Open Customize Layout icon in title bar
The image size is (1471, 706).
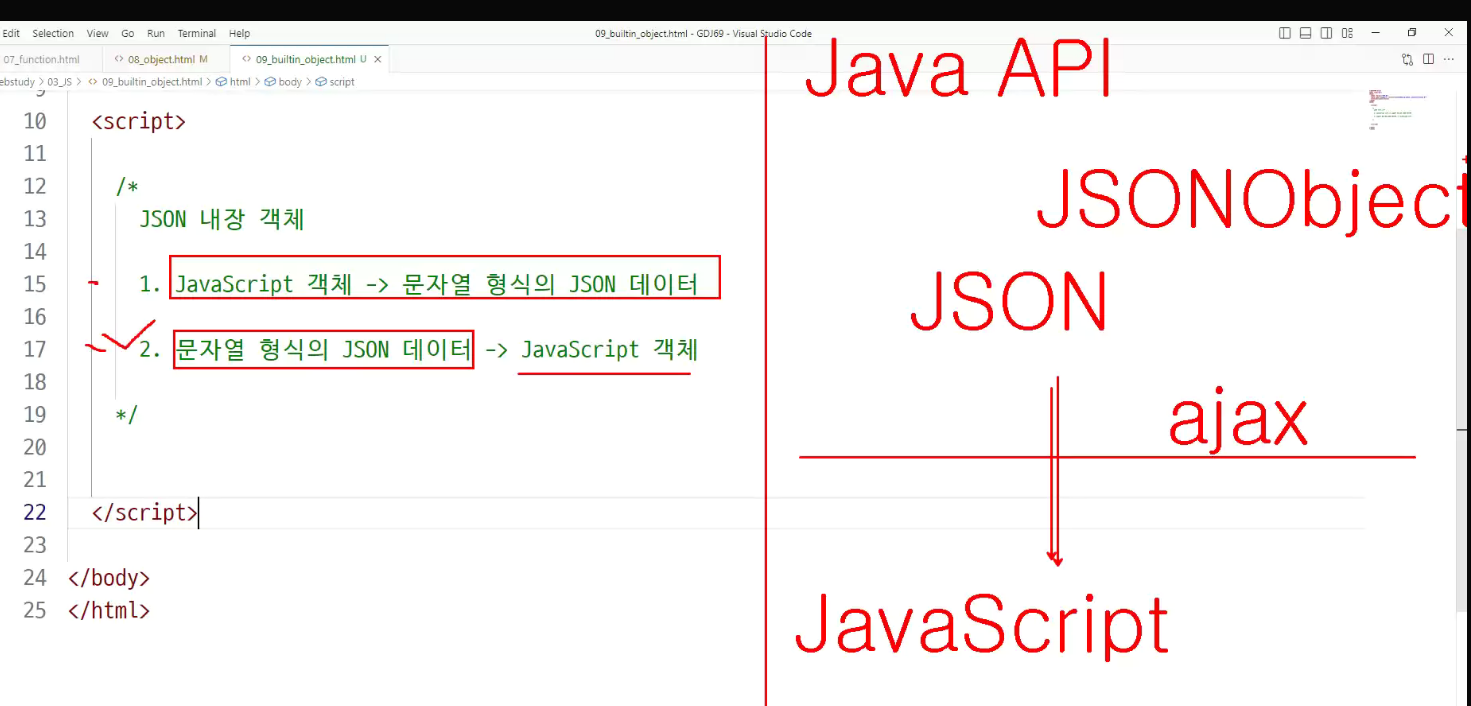1347,33
